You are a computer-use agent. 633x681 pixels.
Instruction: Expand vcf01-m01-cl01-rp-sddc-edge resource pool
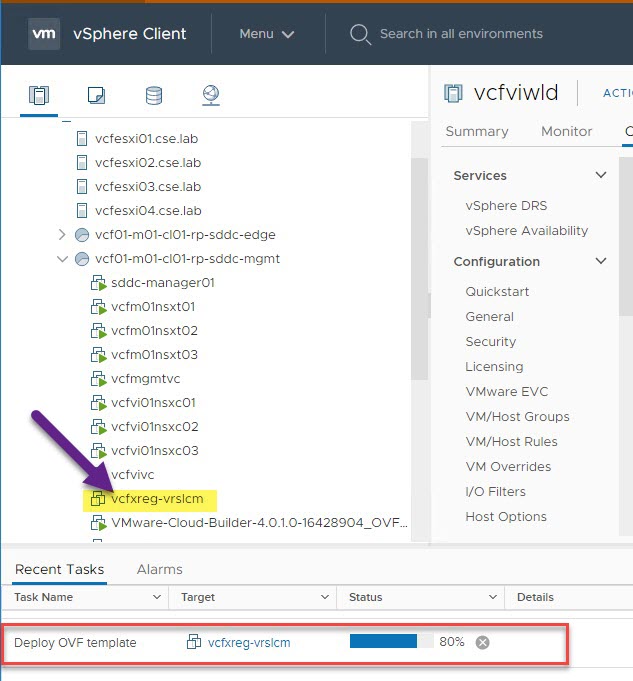pyautogui.click(x=62, y=235)
